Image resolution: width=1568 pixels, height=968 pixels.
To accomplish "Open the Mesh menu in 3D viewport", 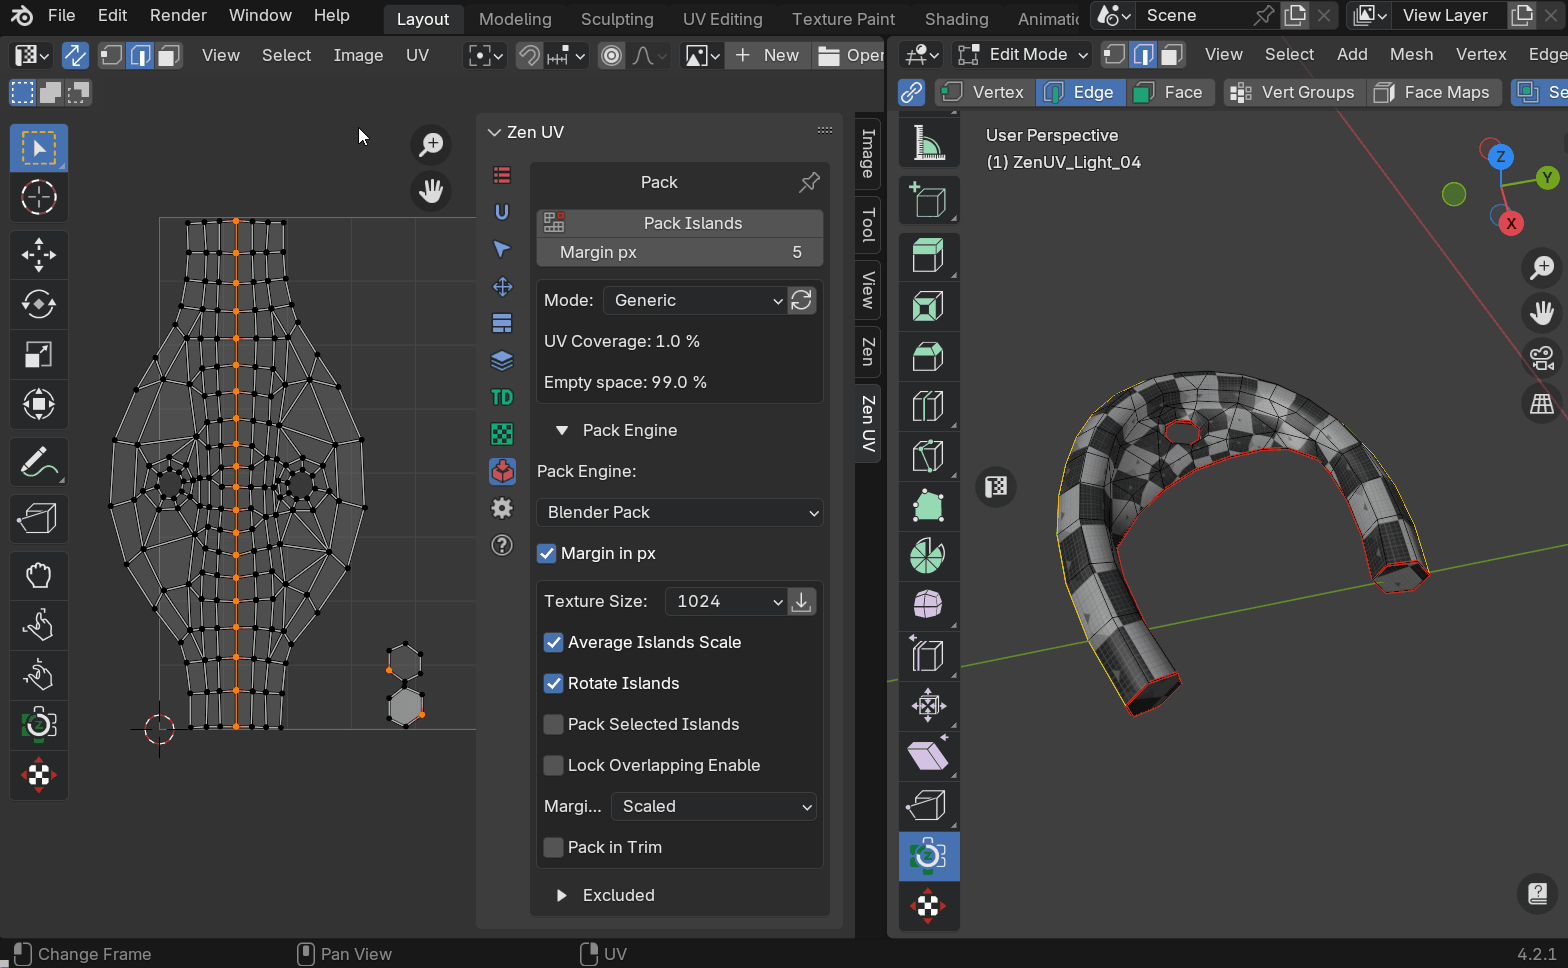I will tap(1411, 54).
